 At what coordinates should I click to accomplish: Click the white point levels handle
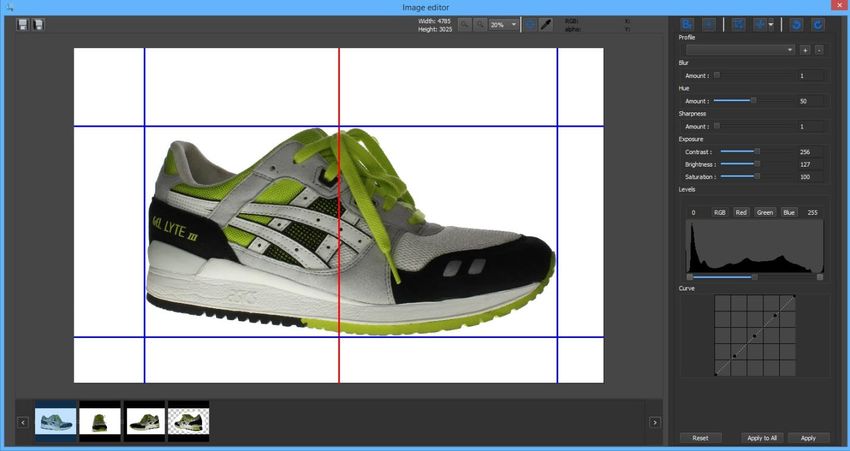point(820,277)
